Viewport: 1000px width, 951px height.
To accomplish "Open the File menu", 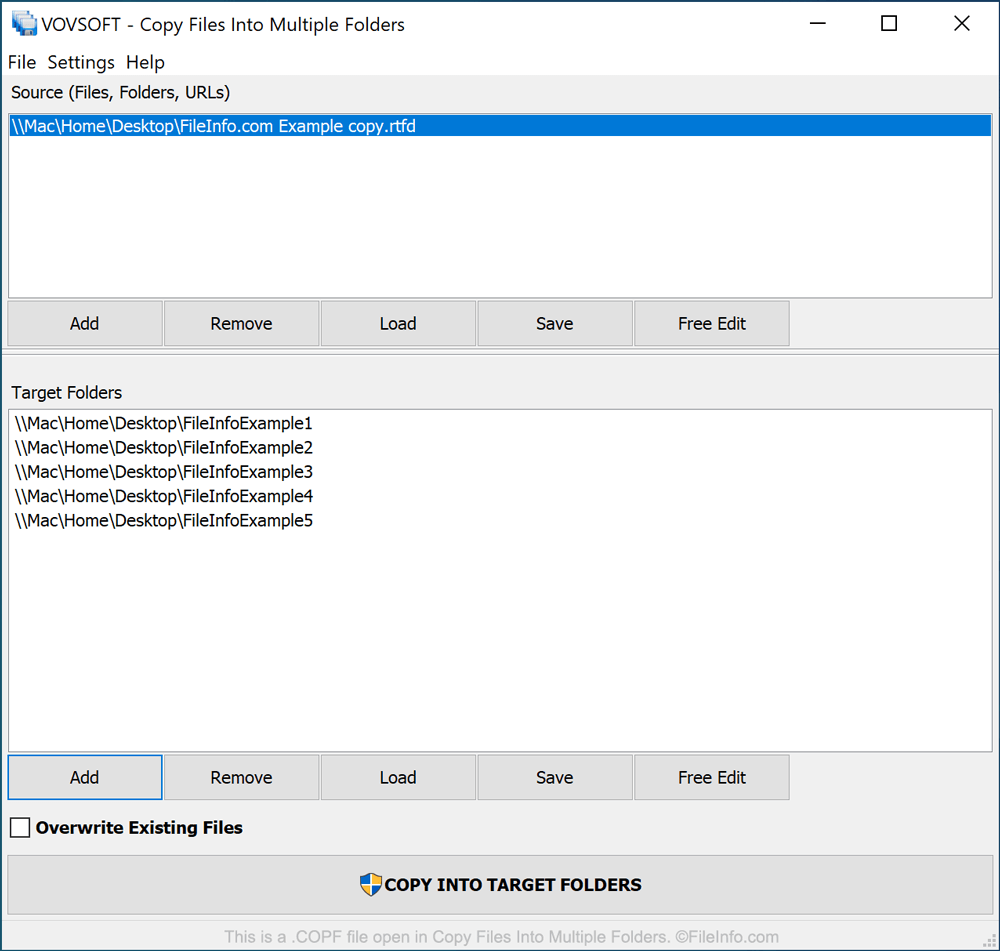I will click(x=21, y=62).
